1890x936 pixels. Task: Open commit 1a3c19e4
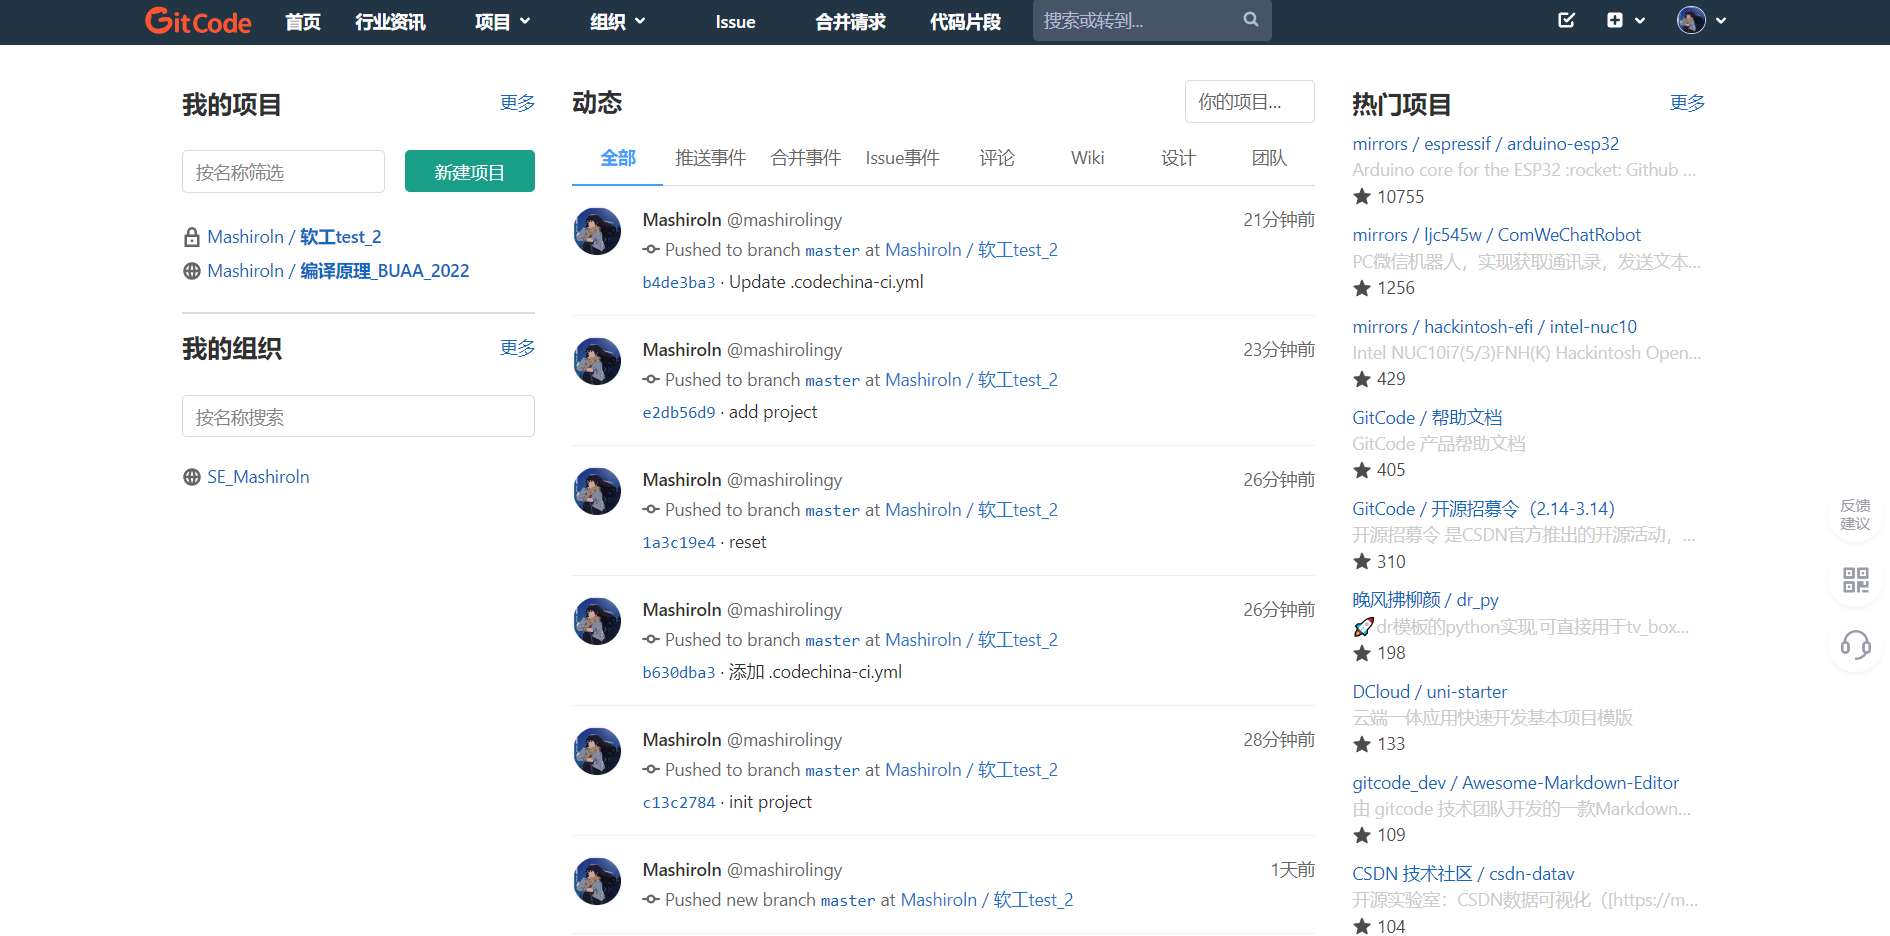click(x=679, y=543)
